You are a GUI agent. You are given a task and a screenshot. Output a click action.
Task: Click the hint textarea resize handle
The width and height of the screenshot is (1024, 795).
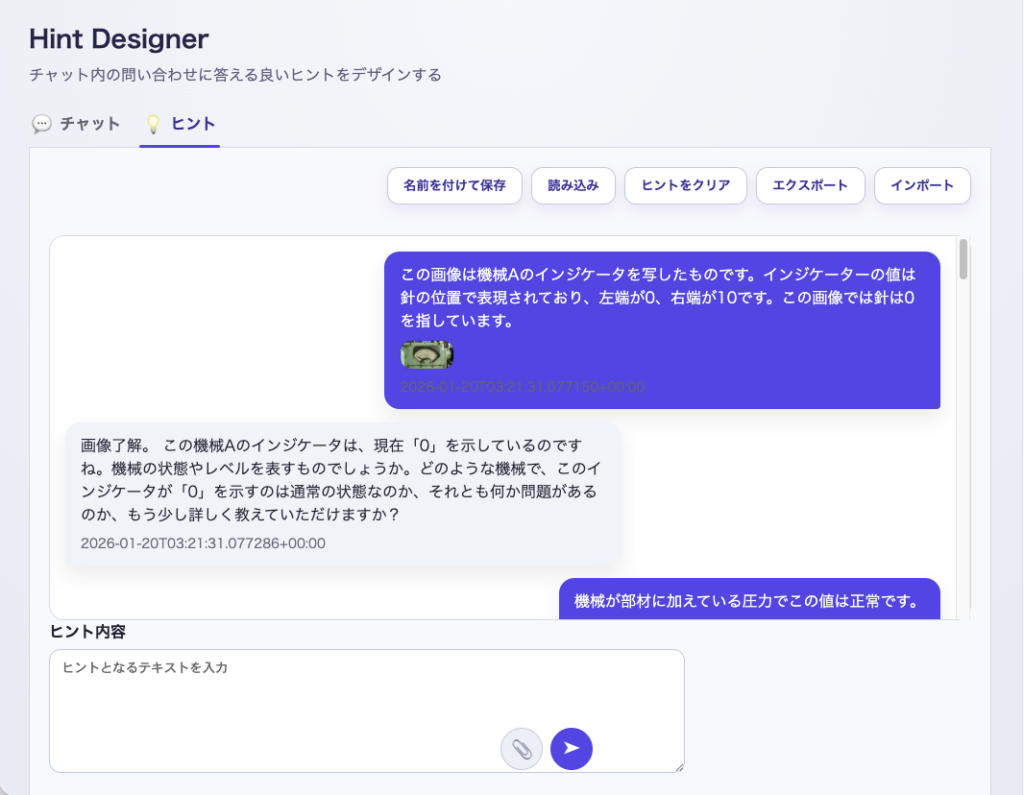678,766
